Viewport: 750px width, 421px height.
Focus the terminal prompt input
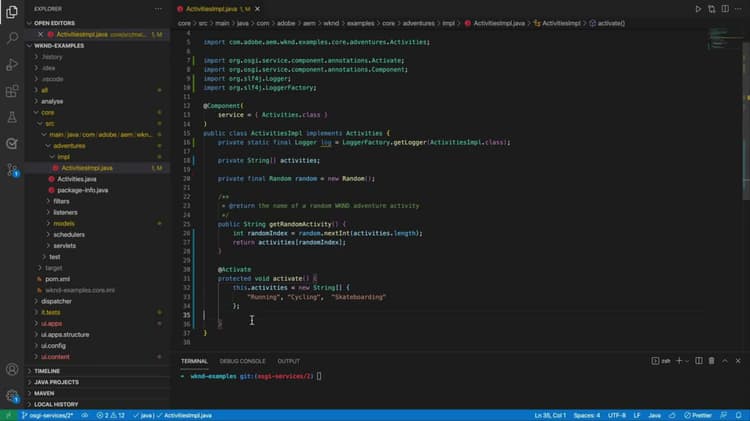(x=319, y=376)
